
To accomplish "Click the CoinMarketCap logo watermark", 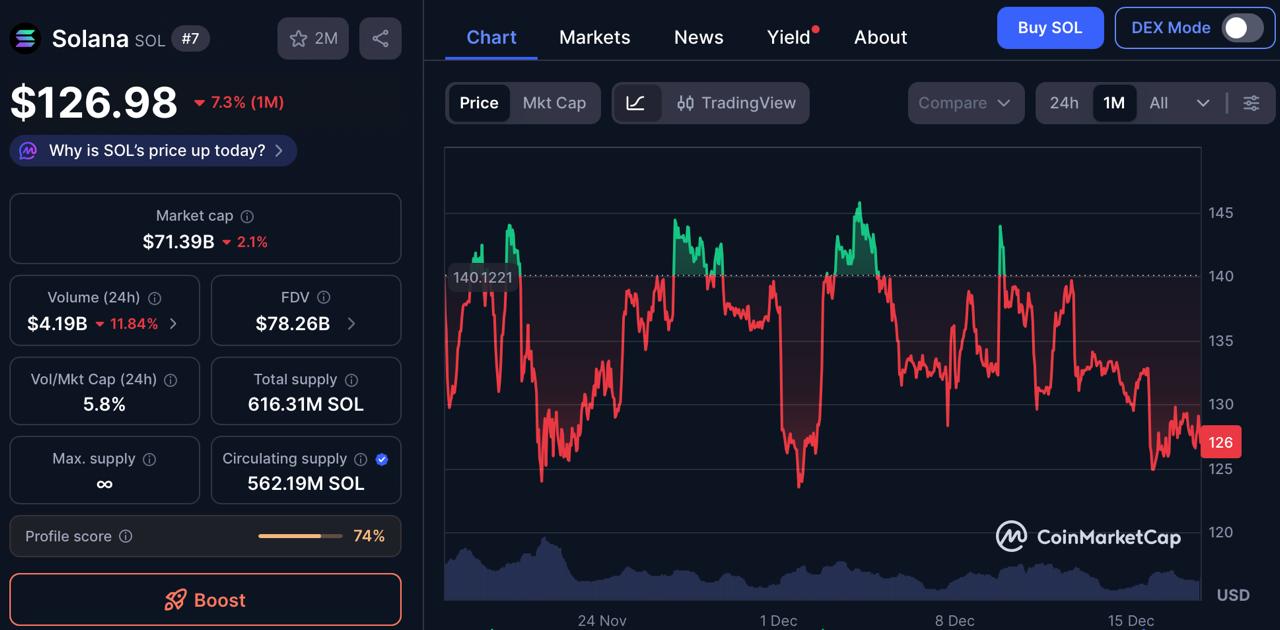I will click(1089, 536).
